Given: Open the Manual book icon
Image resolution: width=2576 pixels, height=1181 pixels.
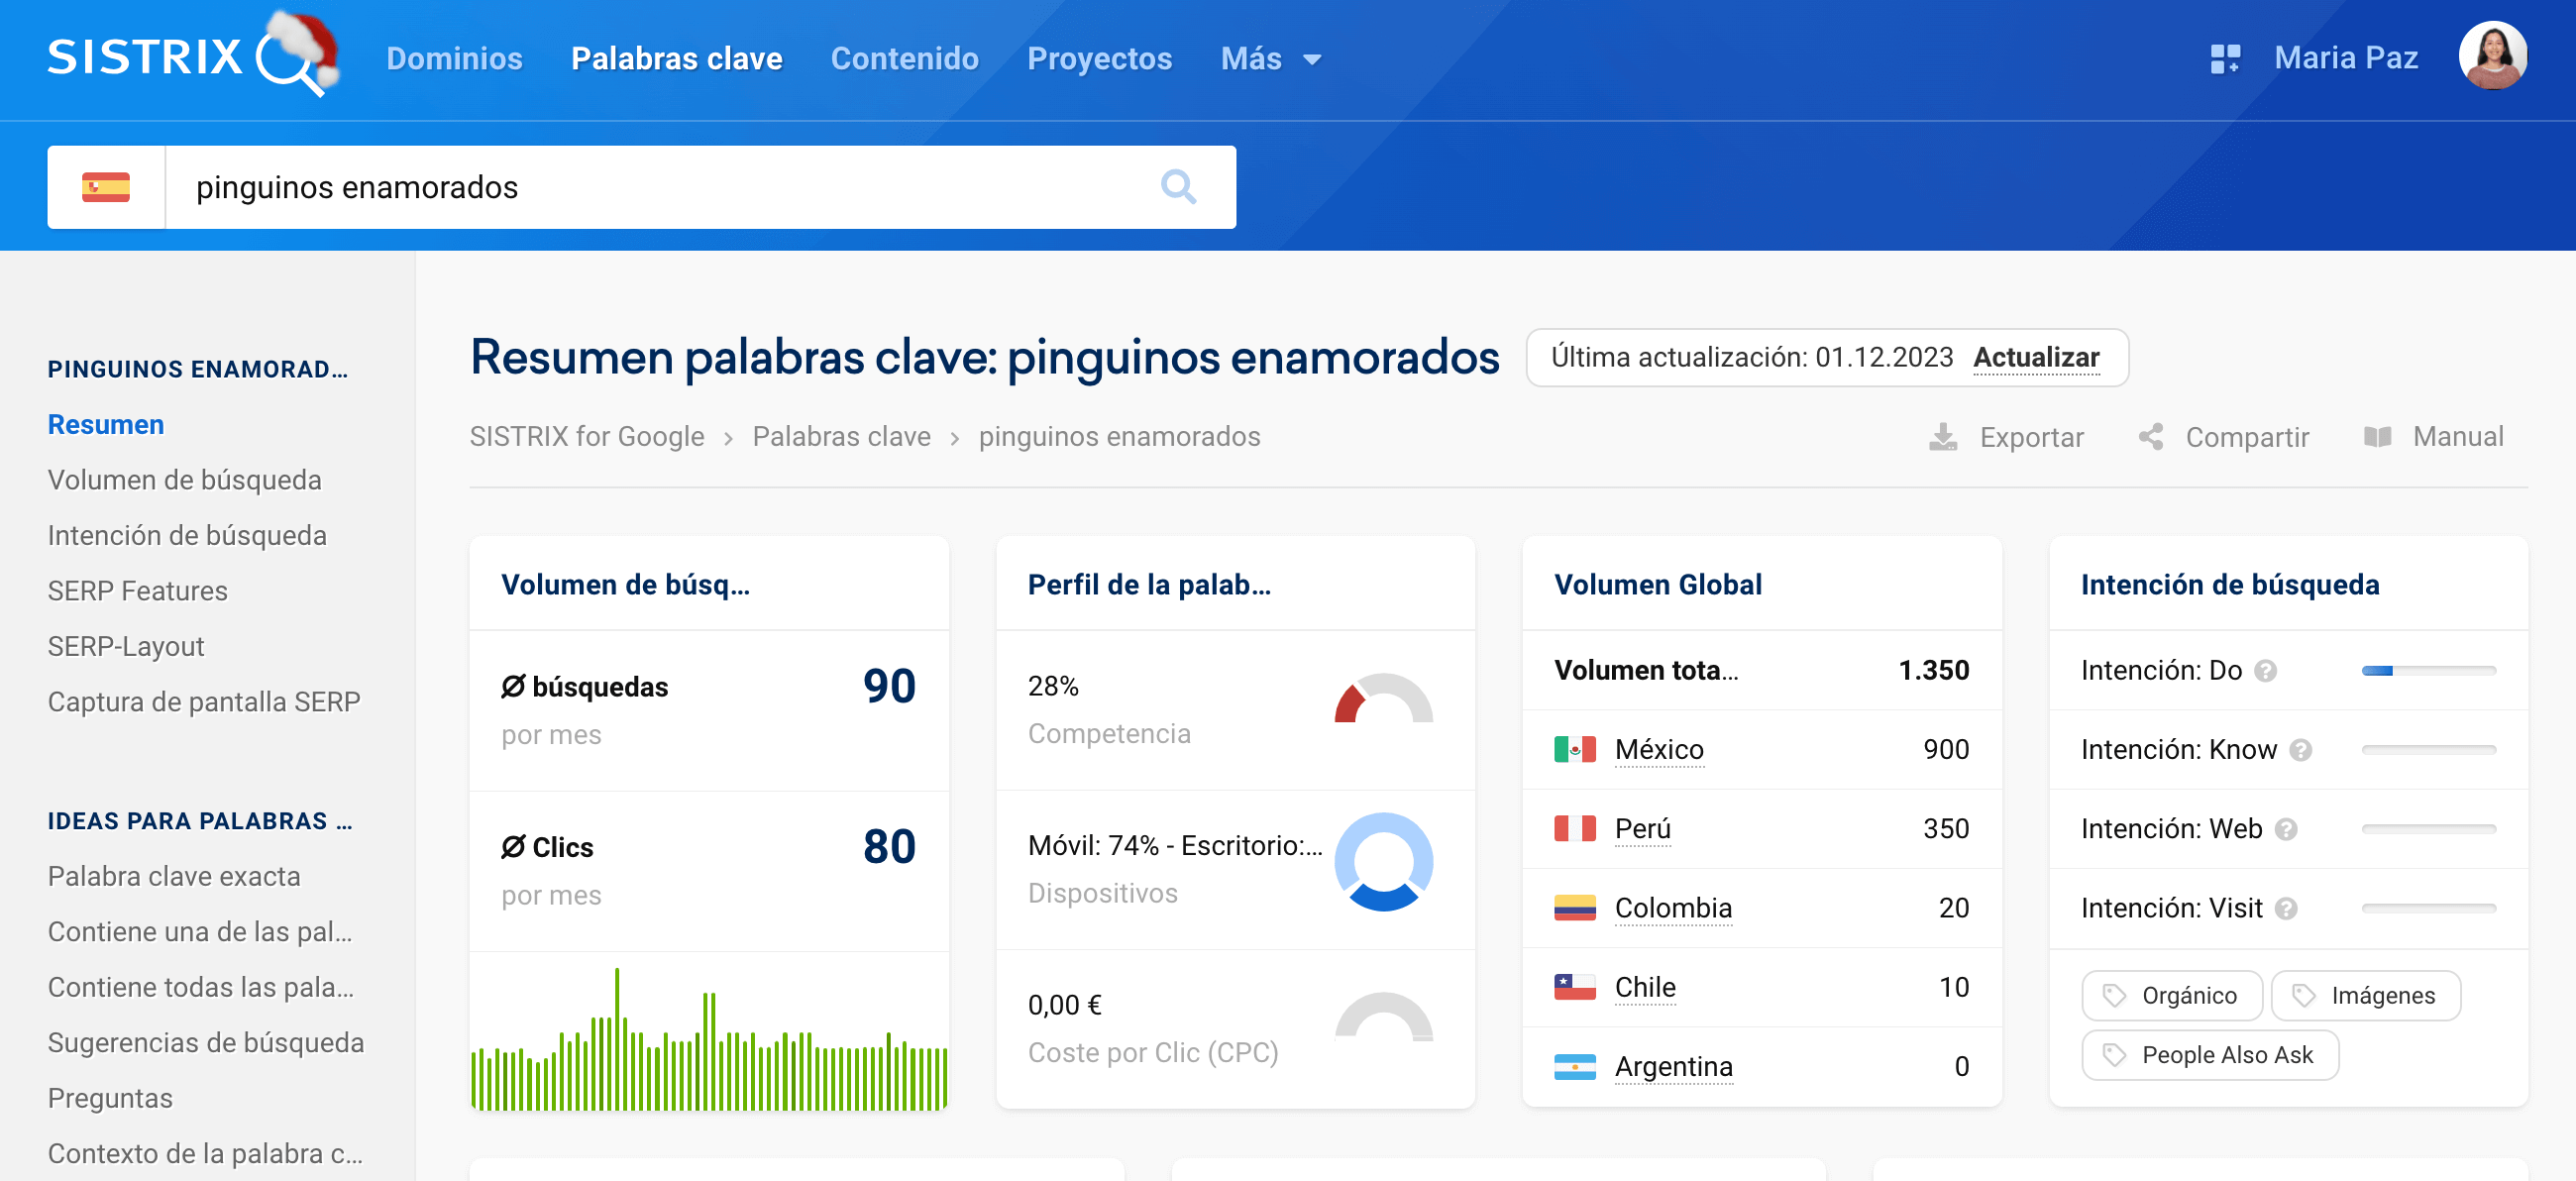Looking at the screenshot, I should [2376, 437].
